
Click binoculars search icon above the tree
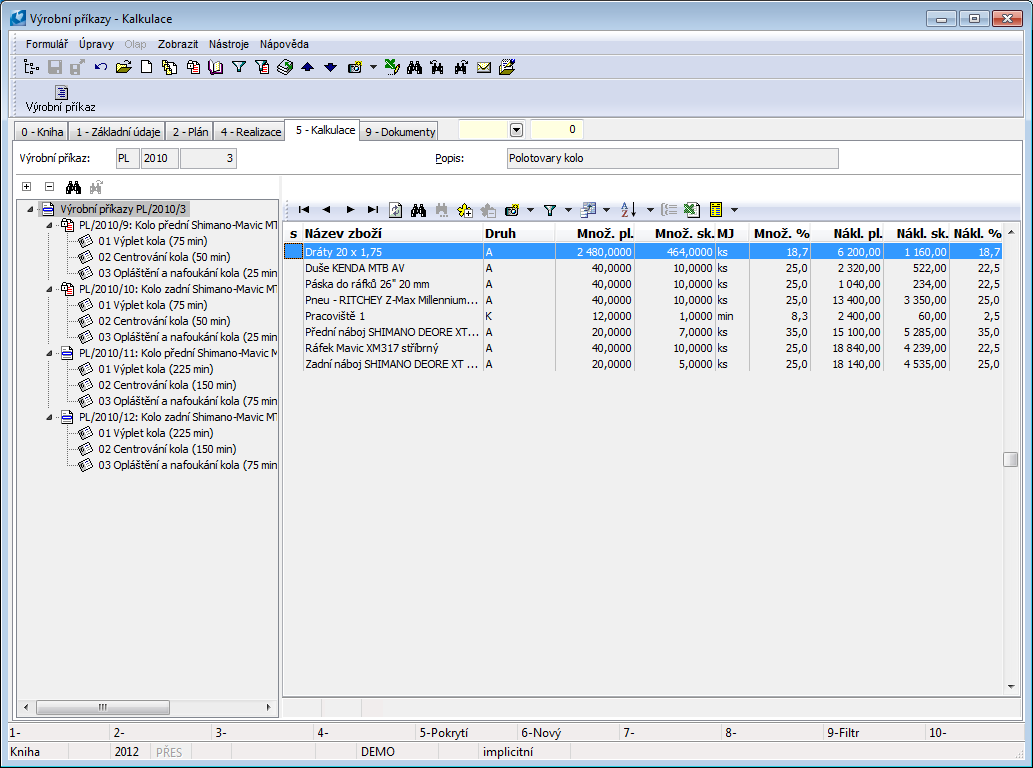point(73,187)
